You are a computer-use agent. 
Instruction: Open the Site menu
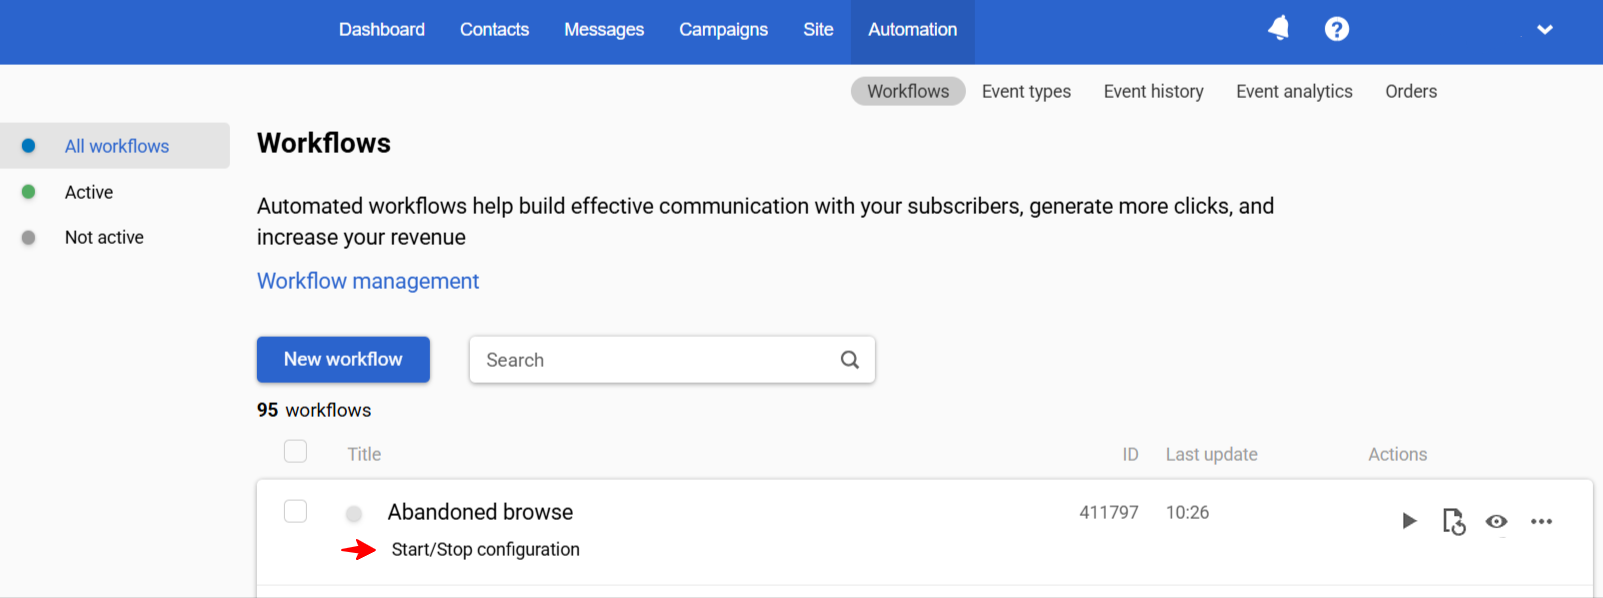[x=818, y=30]
